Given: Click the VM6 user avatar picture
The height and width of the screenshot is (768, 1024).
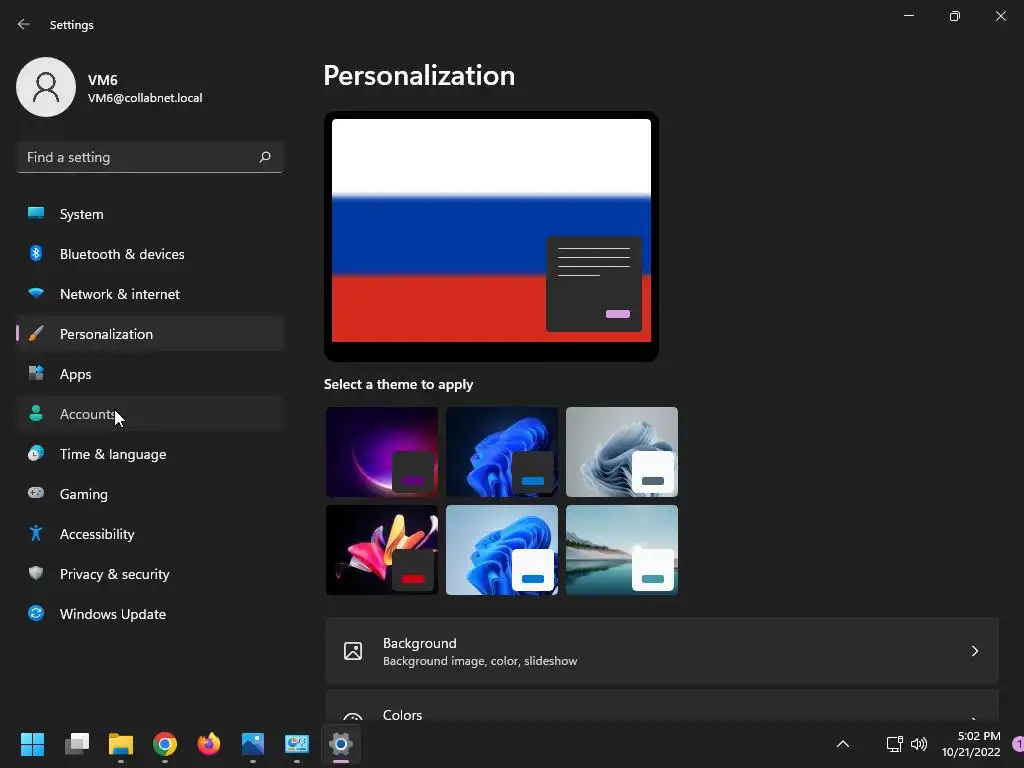Looking at the screenshot, I should (46, 87).
